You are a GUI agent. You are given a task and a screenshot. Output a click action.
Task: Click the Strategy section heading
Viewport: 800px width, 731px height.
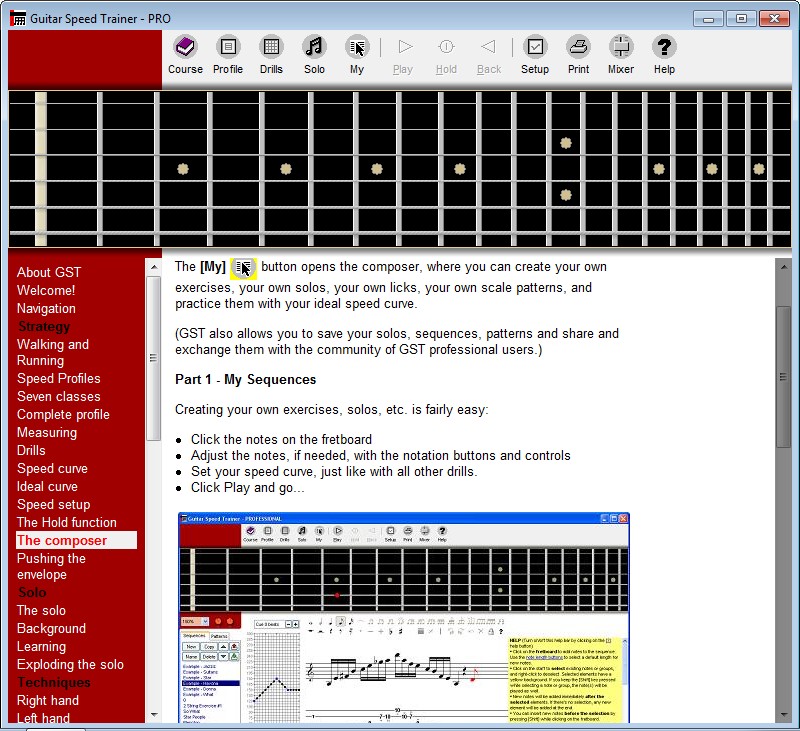(44, 326)
